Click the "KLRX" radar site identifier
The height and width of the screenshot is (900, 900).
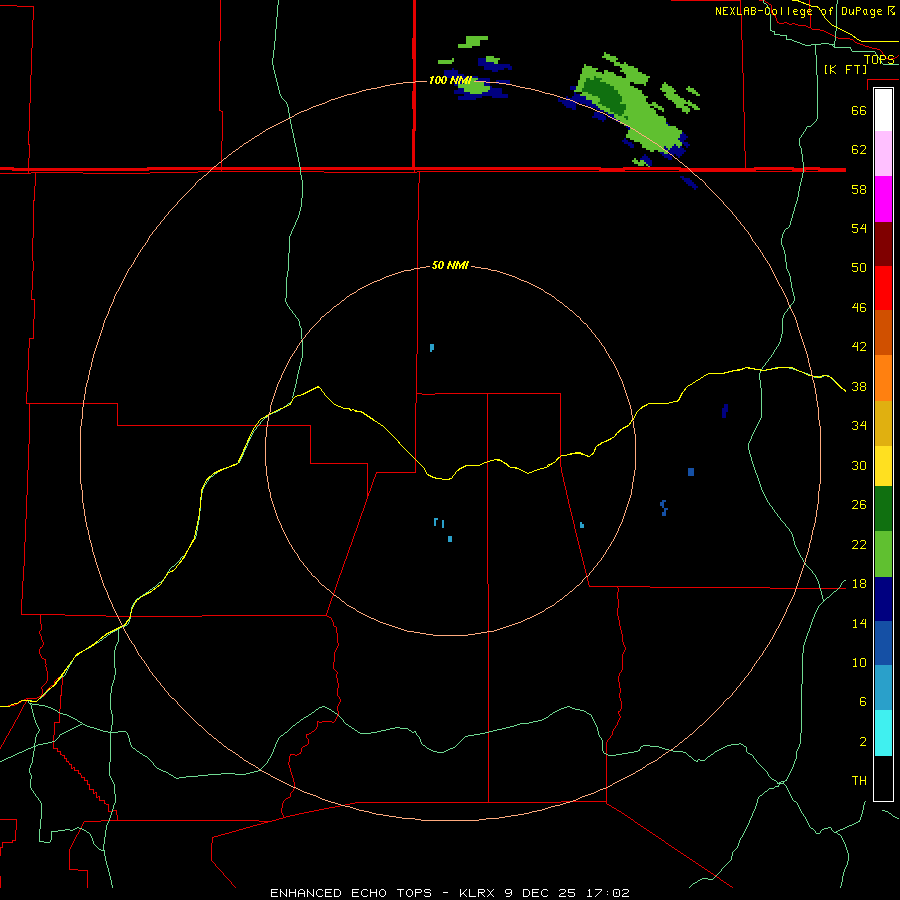coord(478,893)
